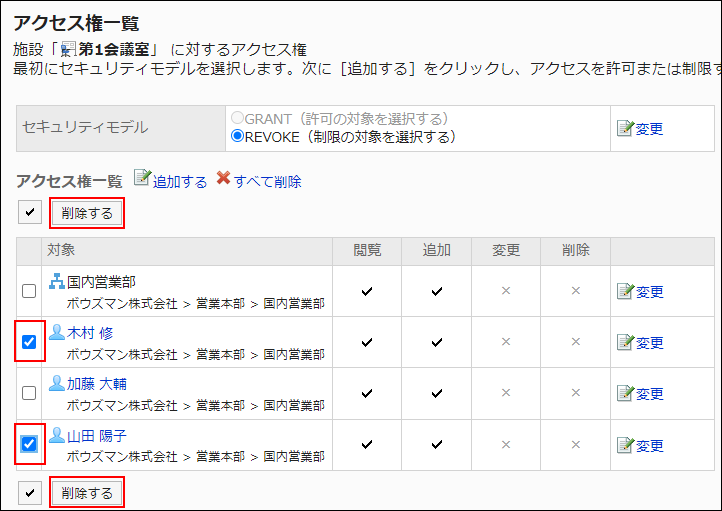This screenshot has width=722, height=511.
Task: Uncheck the 木村 修 row checkbox
Action: (x=29, y=342)
